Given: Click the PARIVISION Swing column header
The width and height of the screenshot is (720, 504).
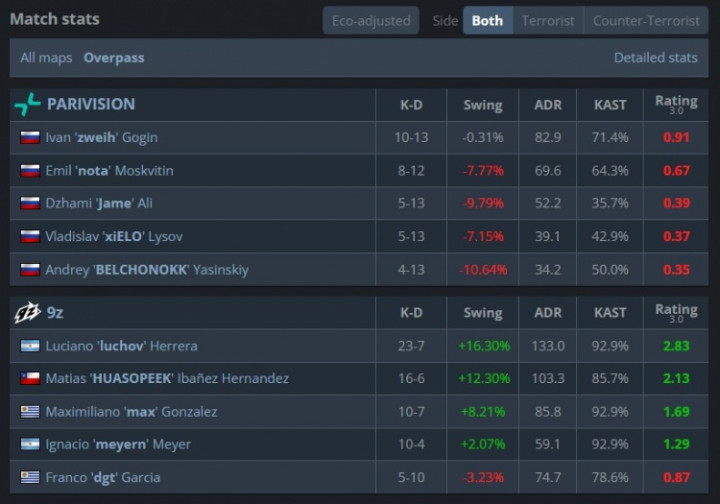Looking at the screenshot, I should tap(483, 105).
